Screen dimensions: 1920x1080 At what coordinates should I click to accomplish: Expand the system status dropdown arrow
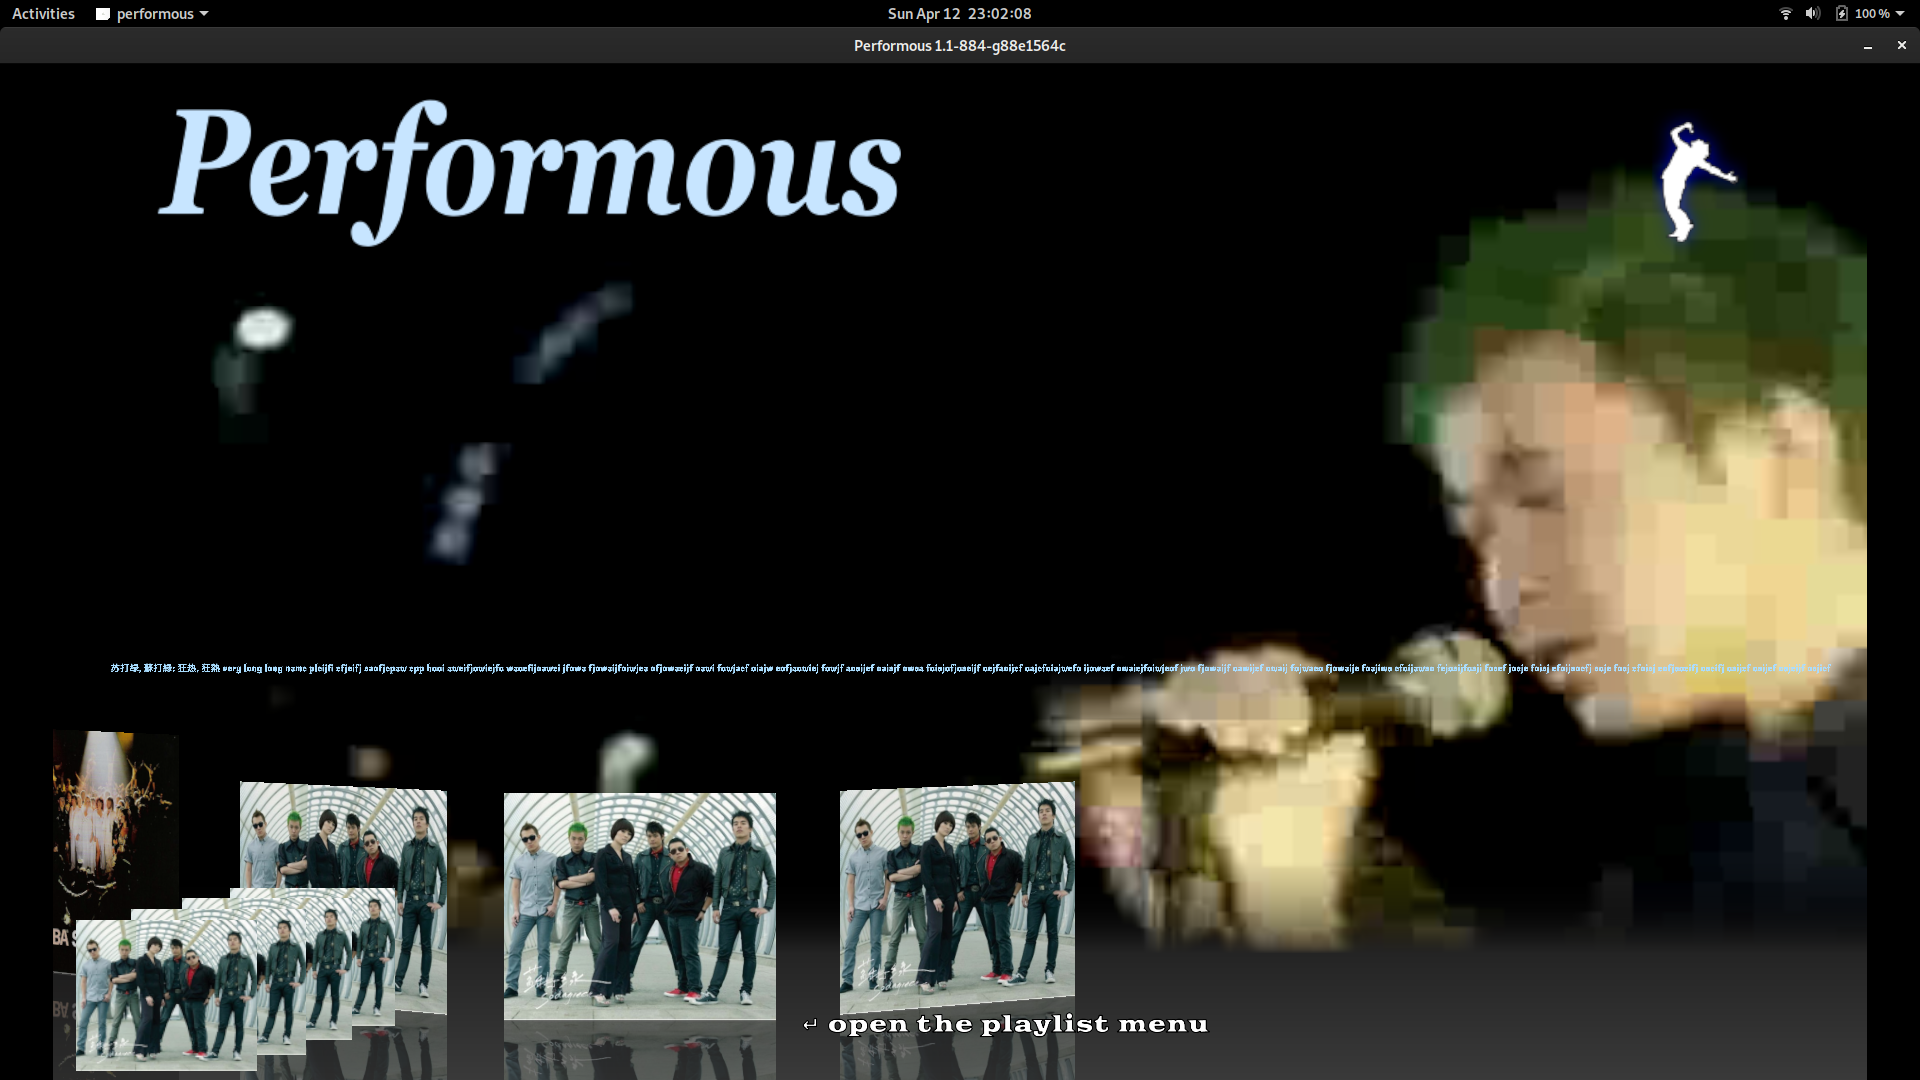(1901, 13)
